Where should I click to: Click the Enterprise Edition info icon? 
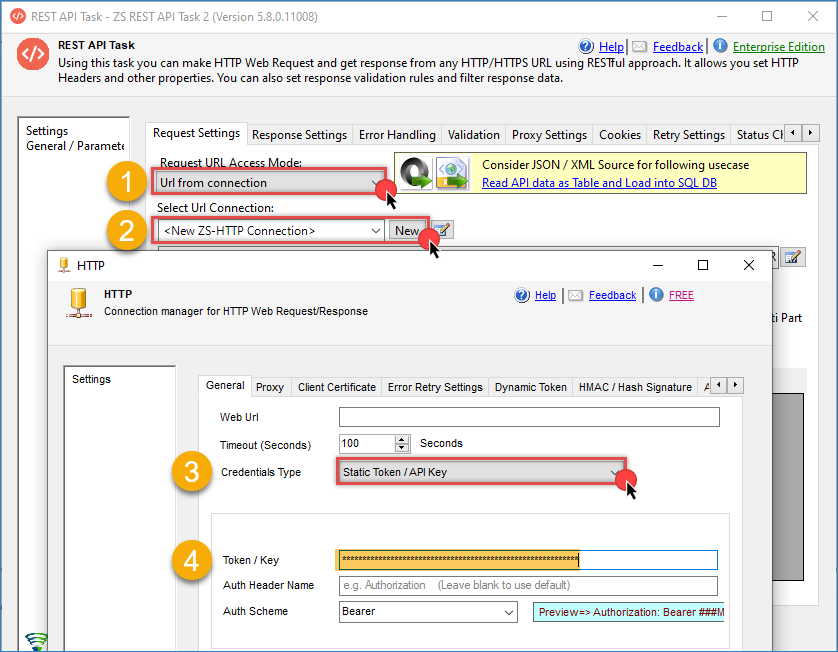click(x=720, y=46)
